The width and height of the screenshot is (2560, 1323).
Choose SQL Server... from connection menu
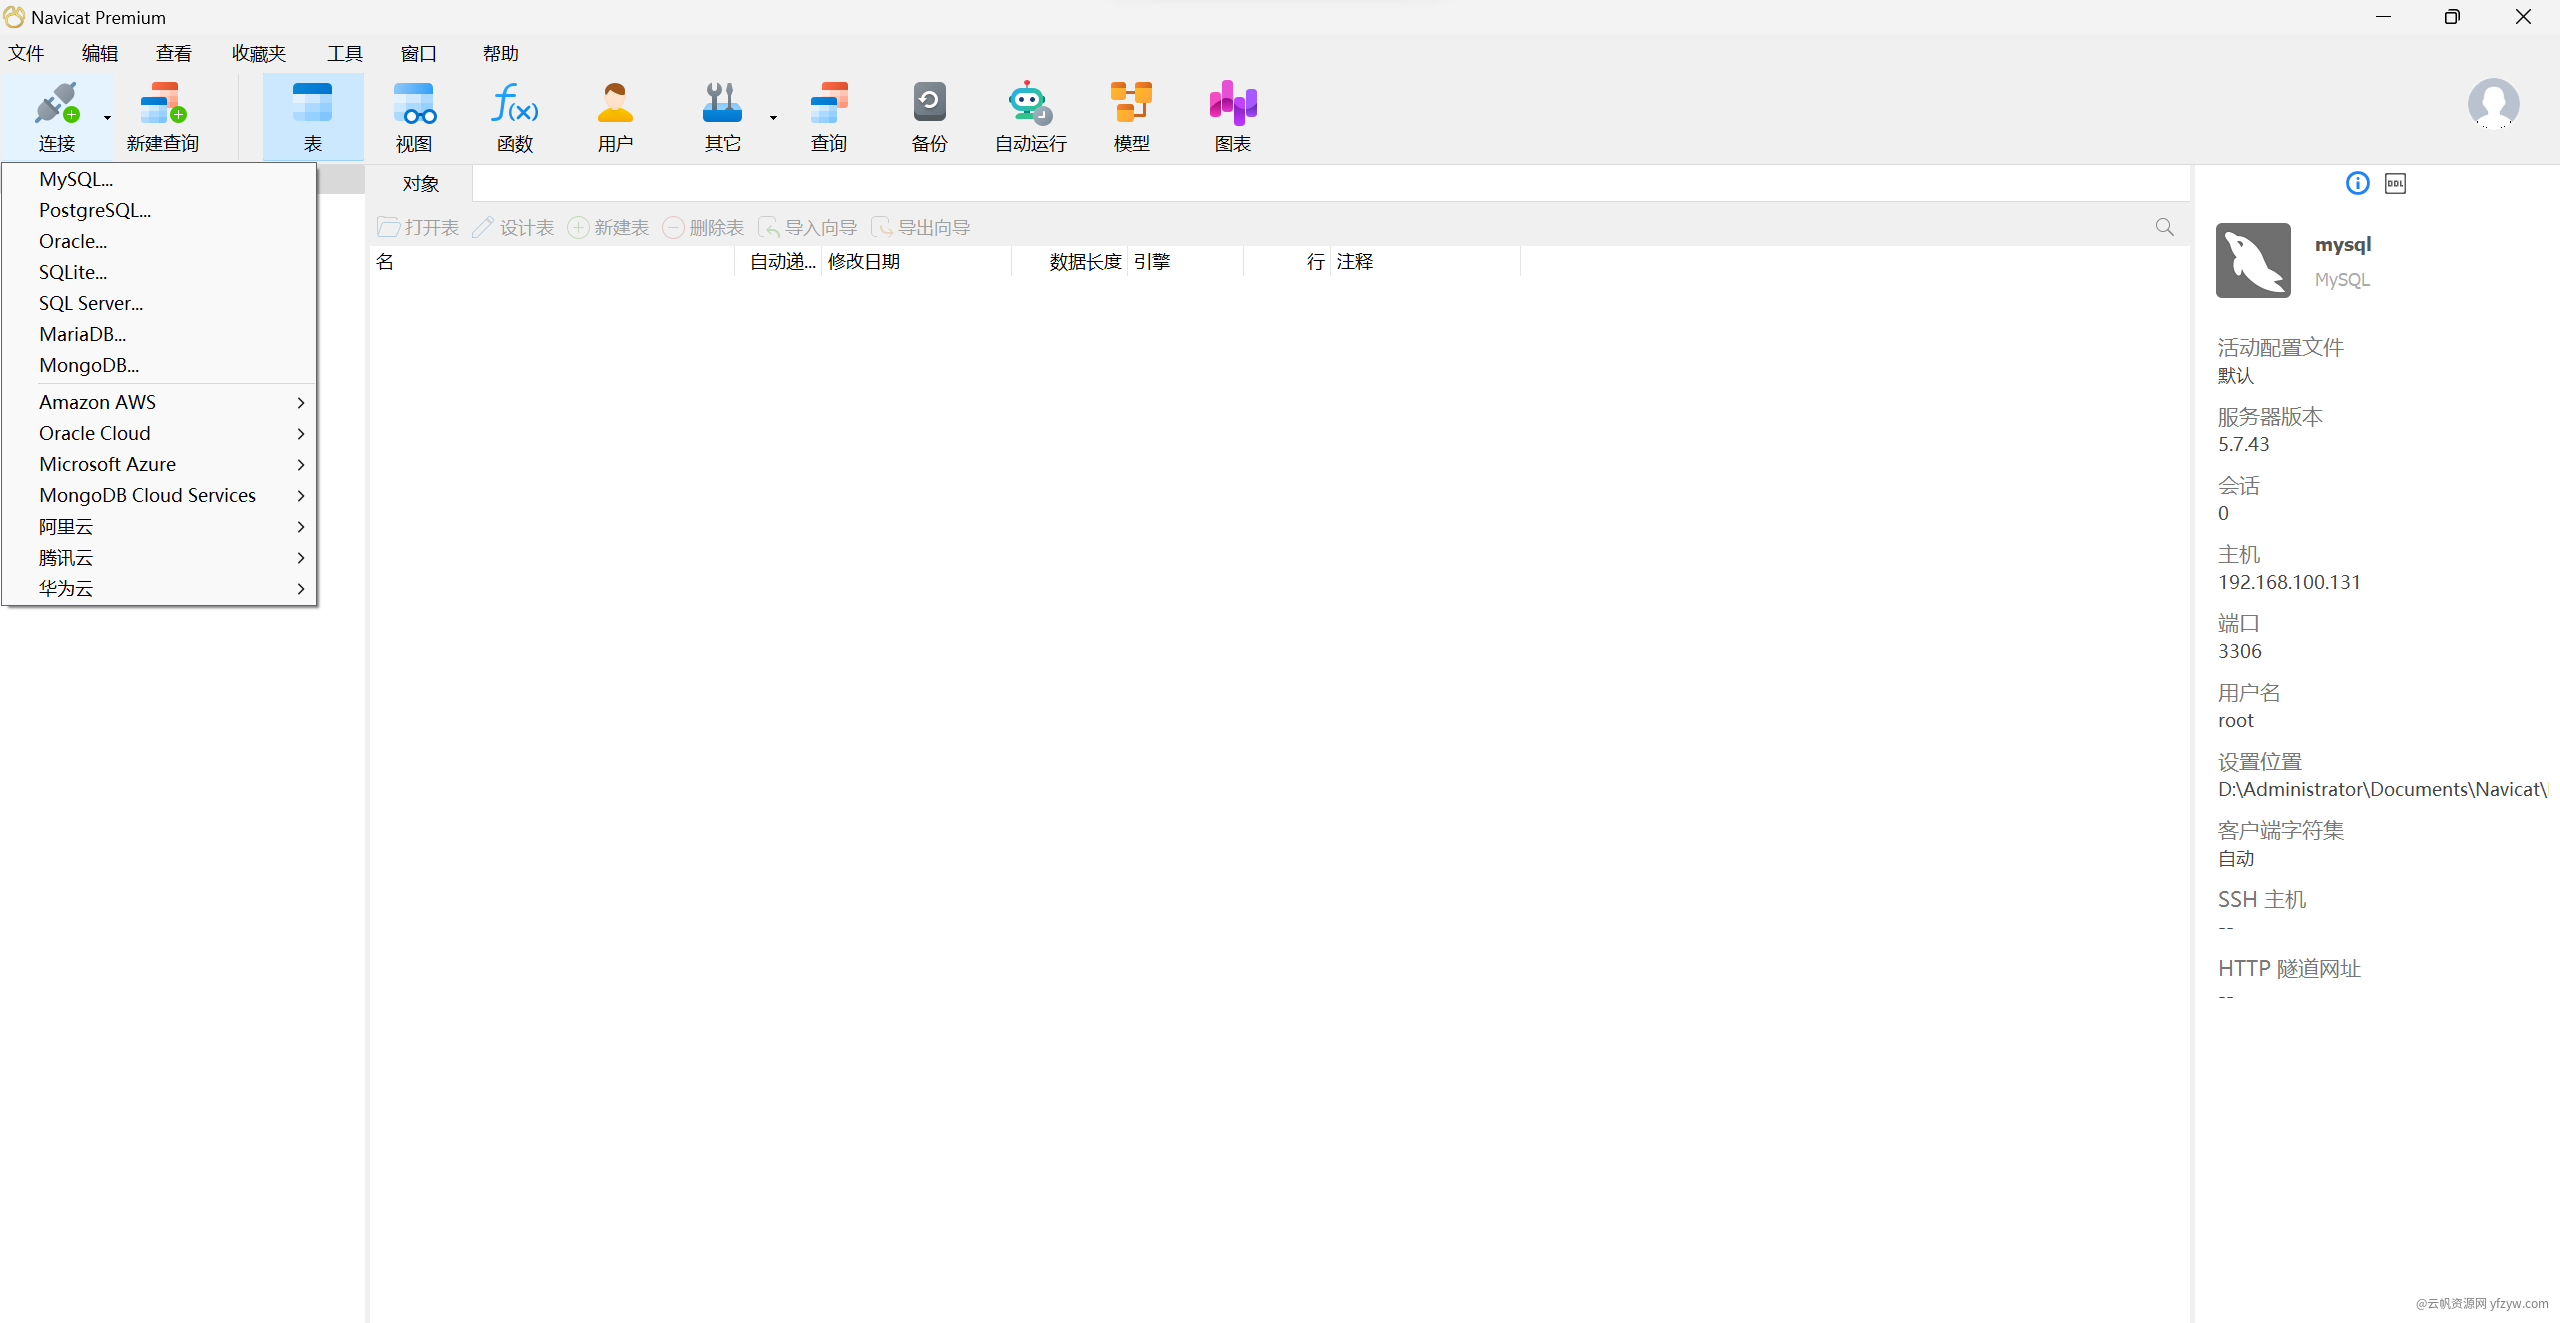[x=159, y=303]
